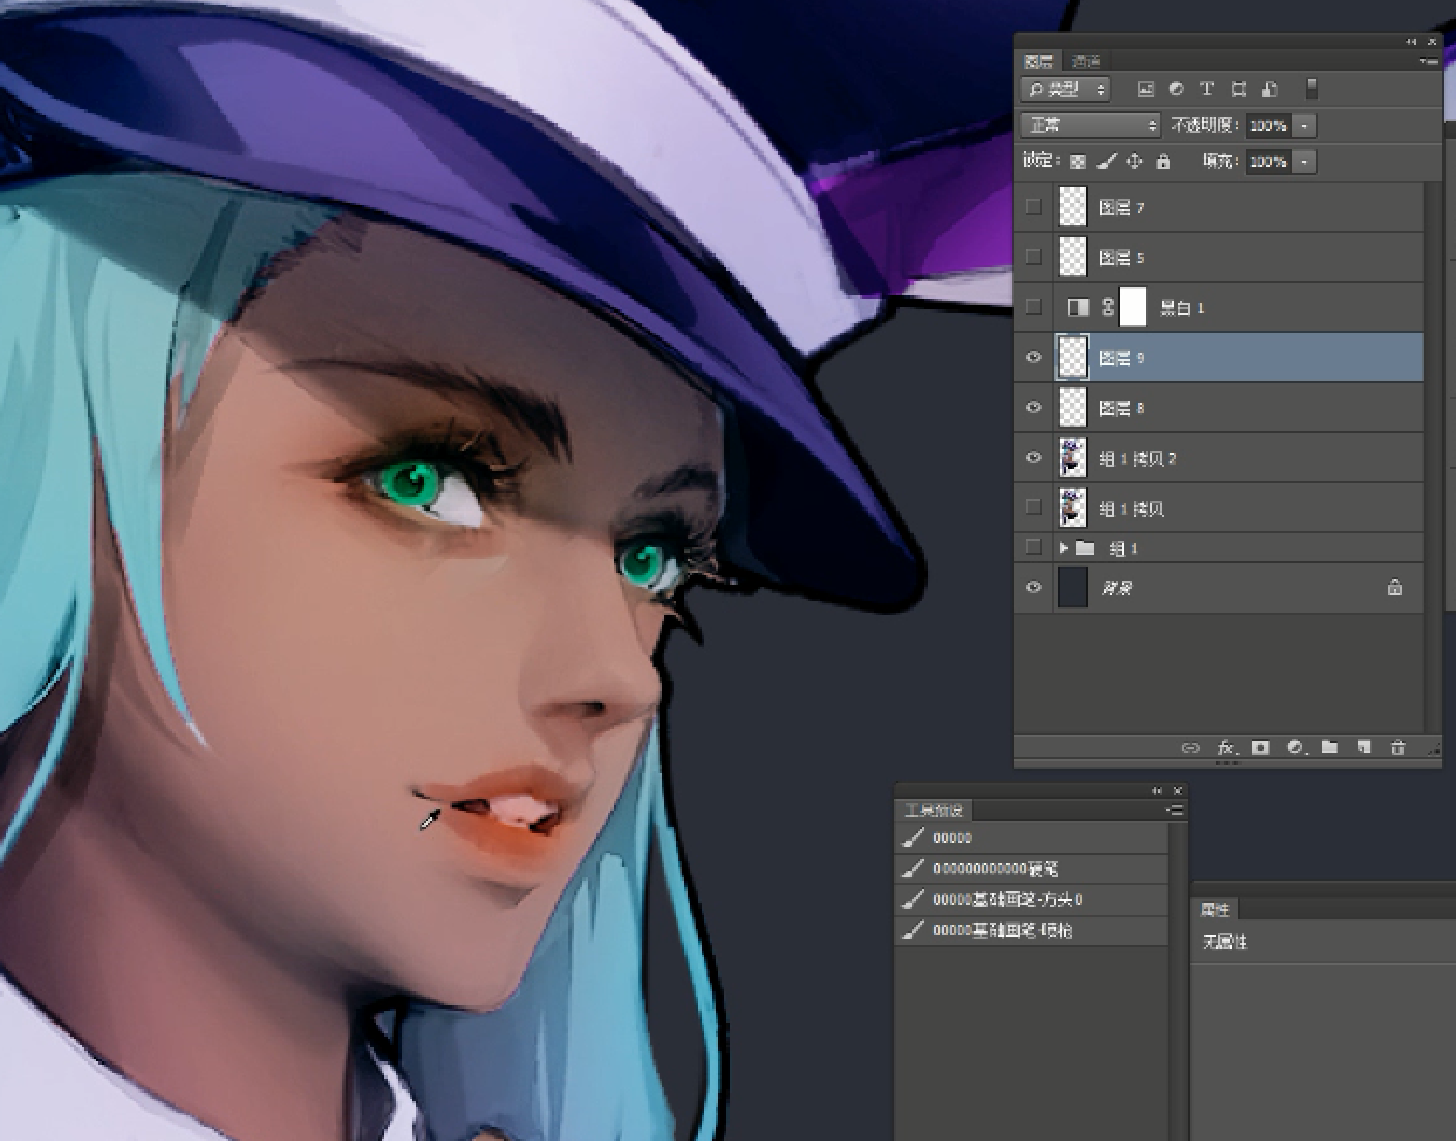Create new group with folder icon
This screenshot has width=1456, height=1141.
[1329, 747]
